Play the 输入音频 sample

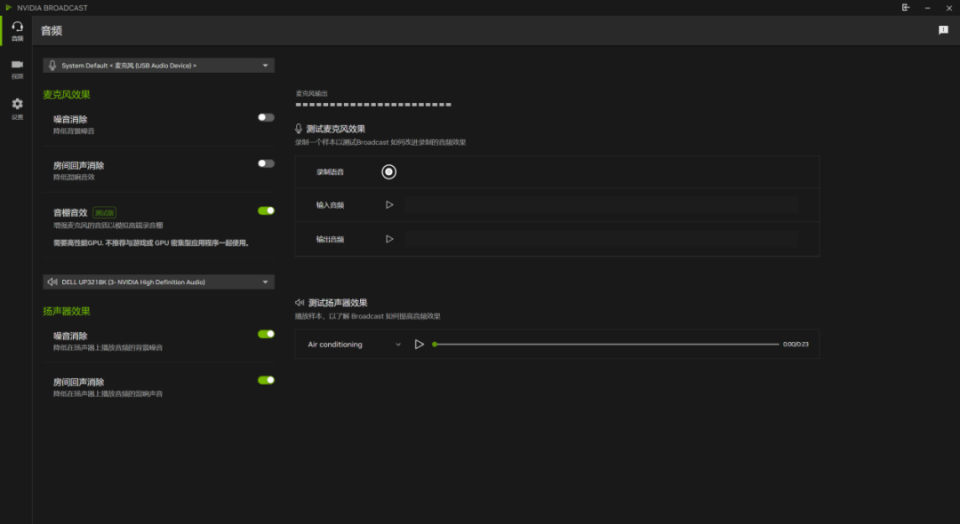click(389, 205)
